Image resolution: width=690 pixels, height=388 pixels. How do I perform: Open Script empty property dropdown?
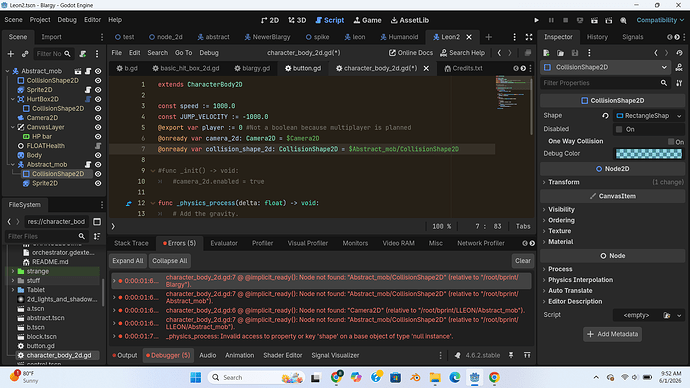(679, 315)
